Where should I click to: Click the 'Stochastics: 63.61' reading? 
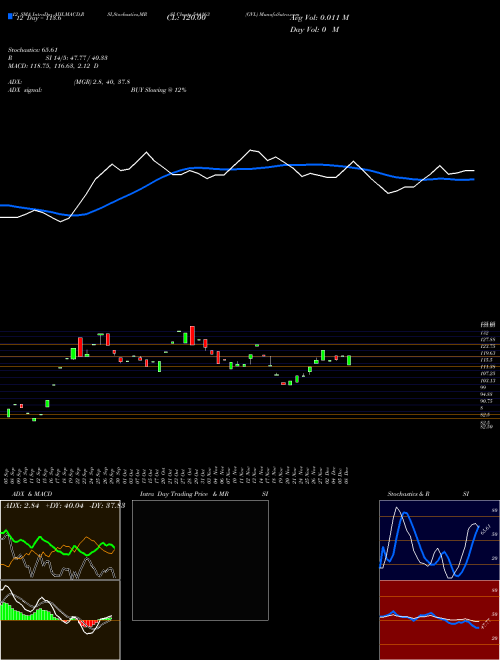33,50
